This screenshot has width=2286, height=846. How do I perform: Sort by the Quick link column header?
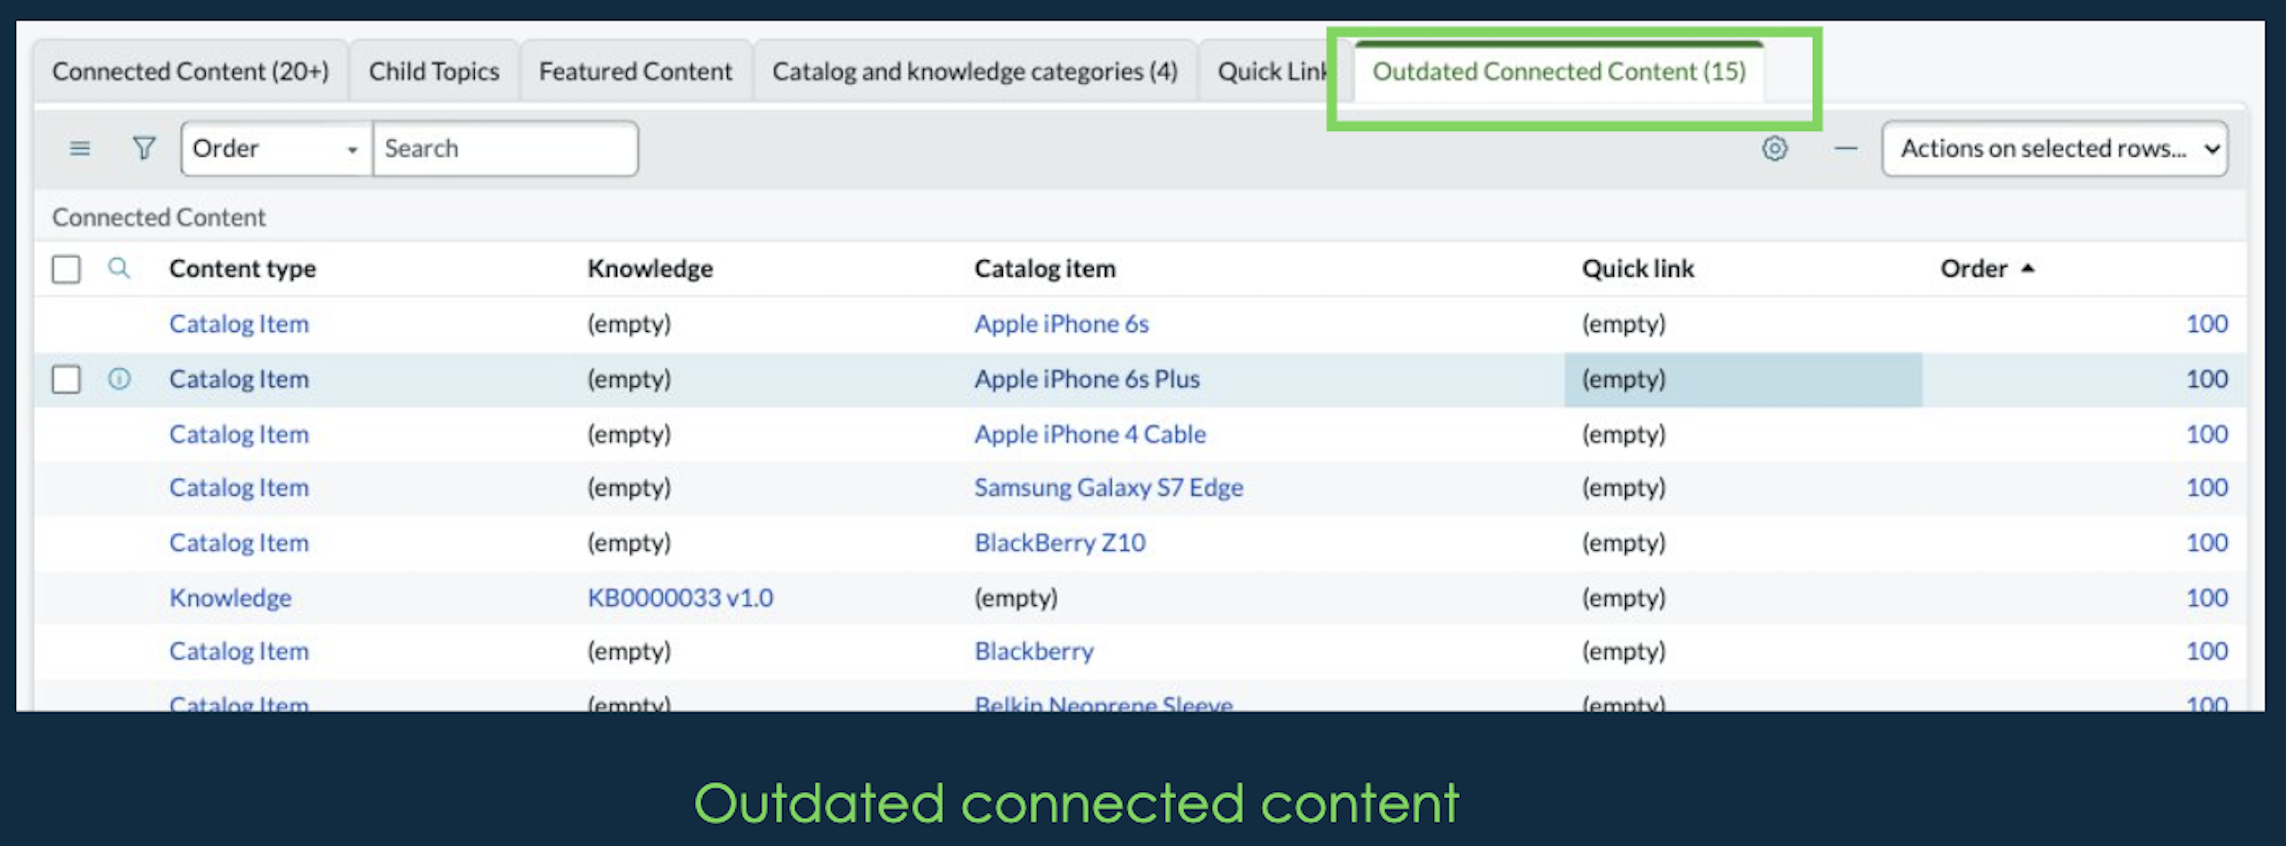coord(1638,268)
